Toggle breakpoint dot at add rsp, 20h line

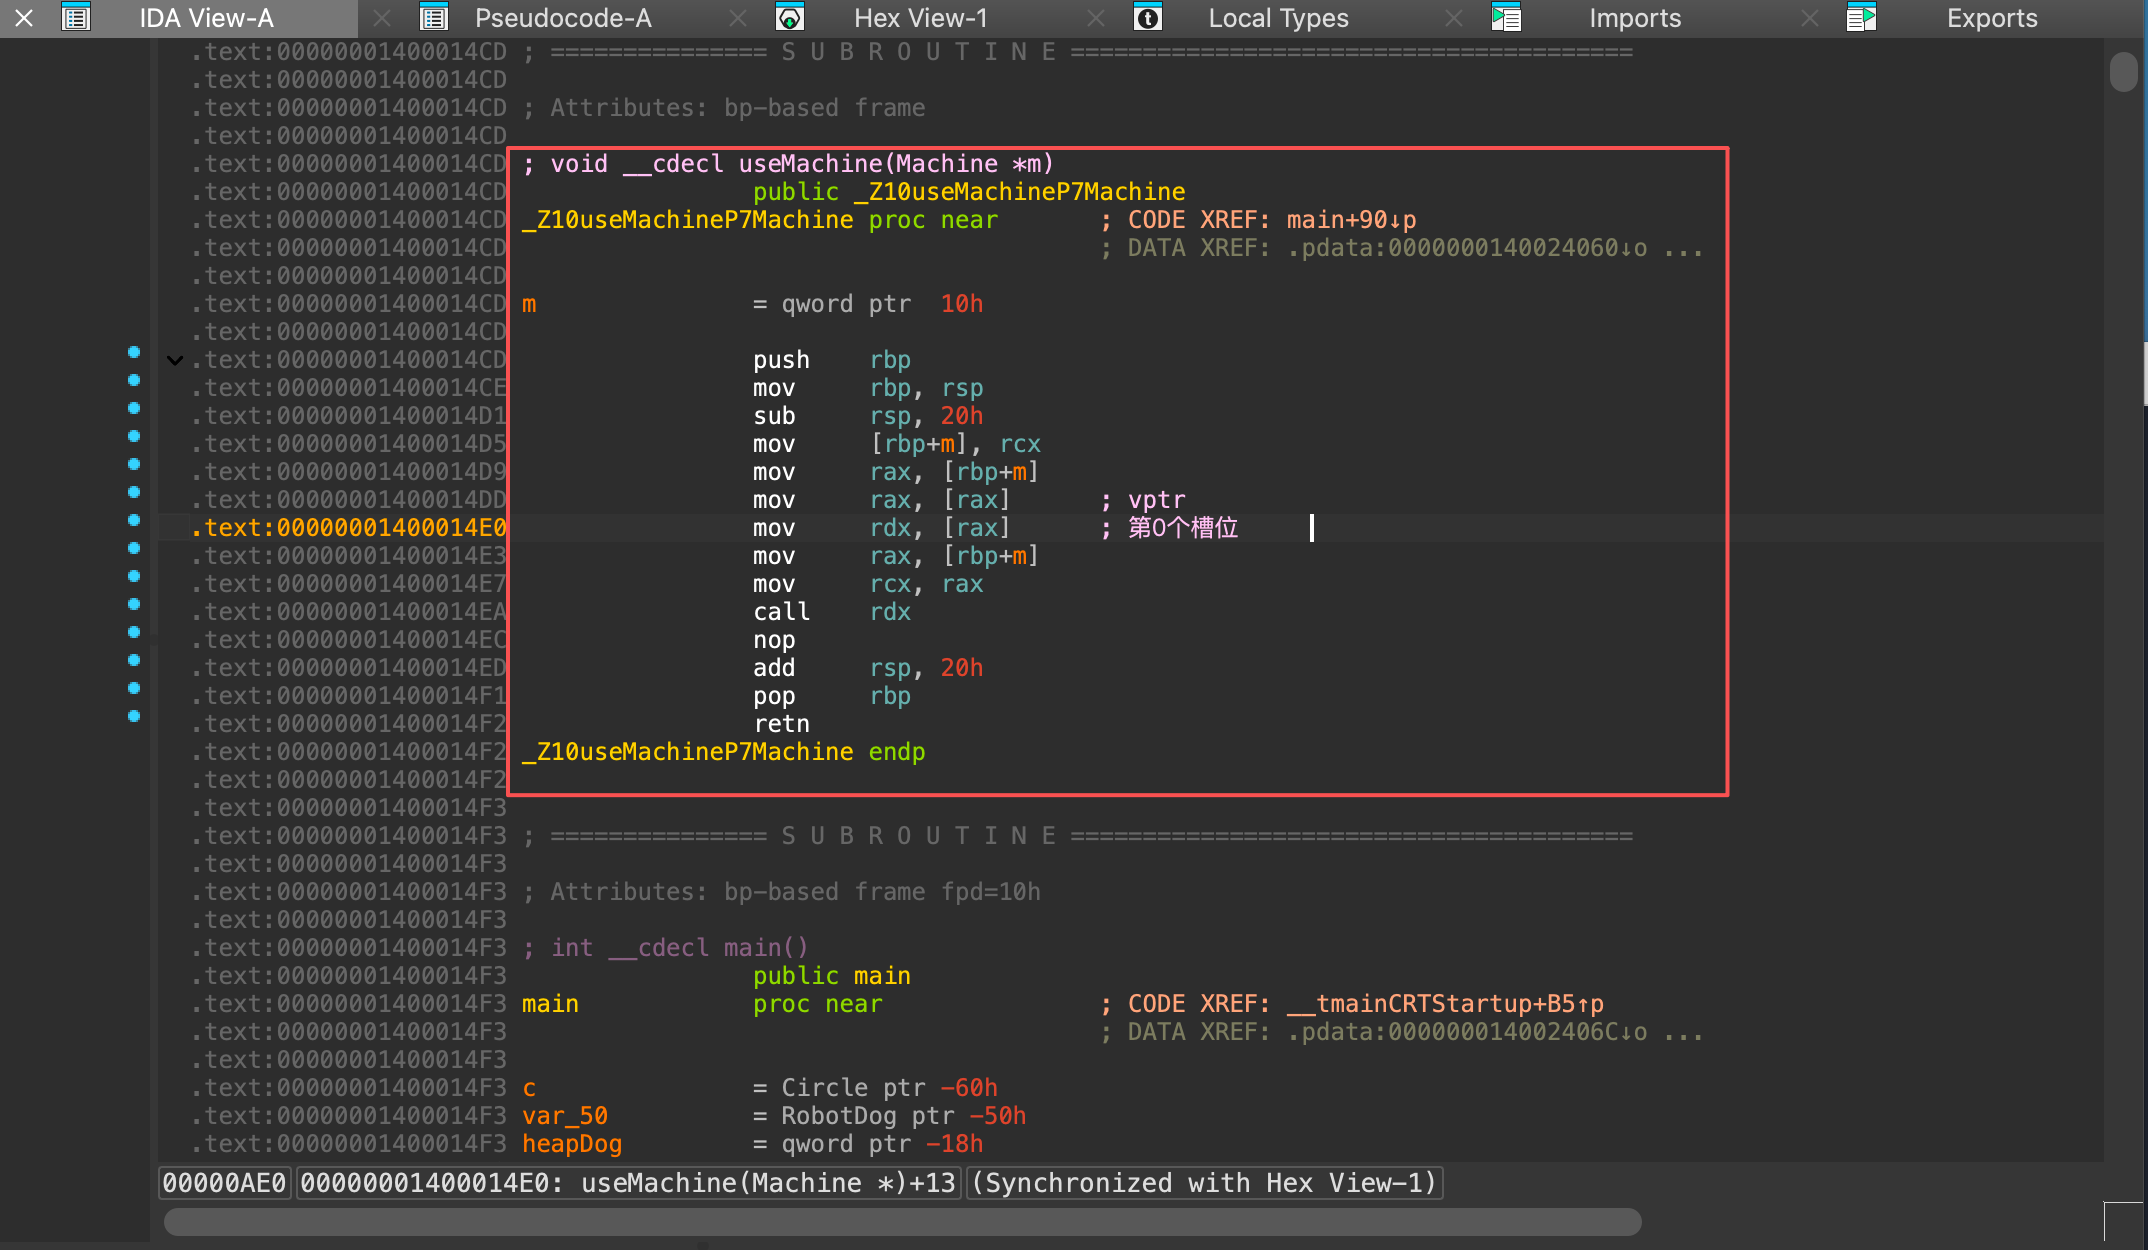[x=134, y=660]
